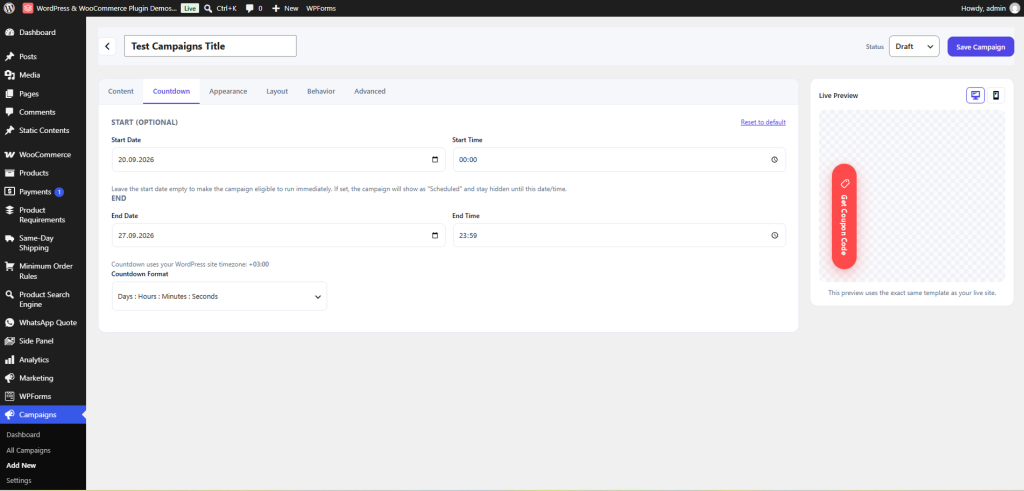1024x491 pixels.
Task: Open the Layout tab
Action: click(x=277, y=91)
